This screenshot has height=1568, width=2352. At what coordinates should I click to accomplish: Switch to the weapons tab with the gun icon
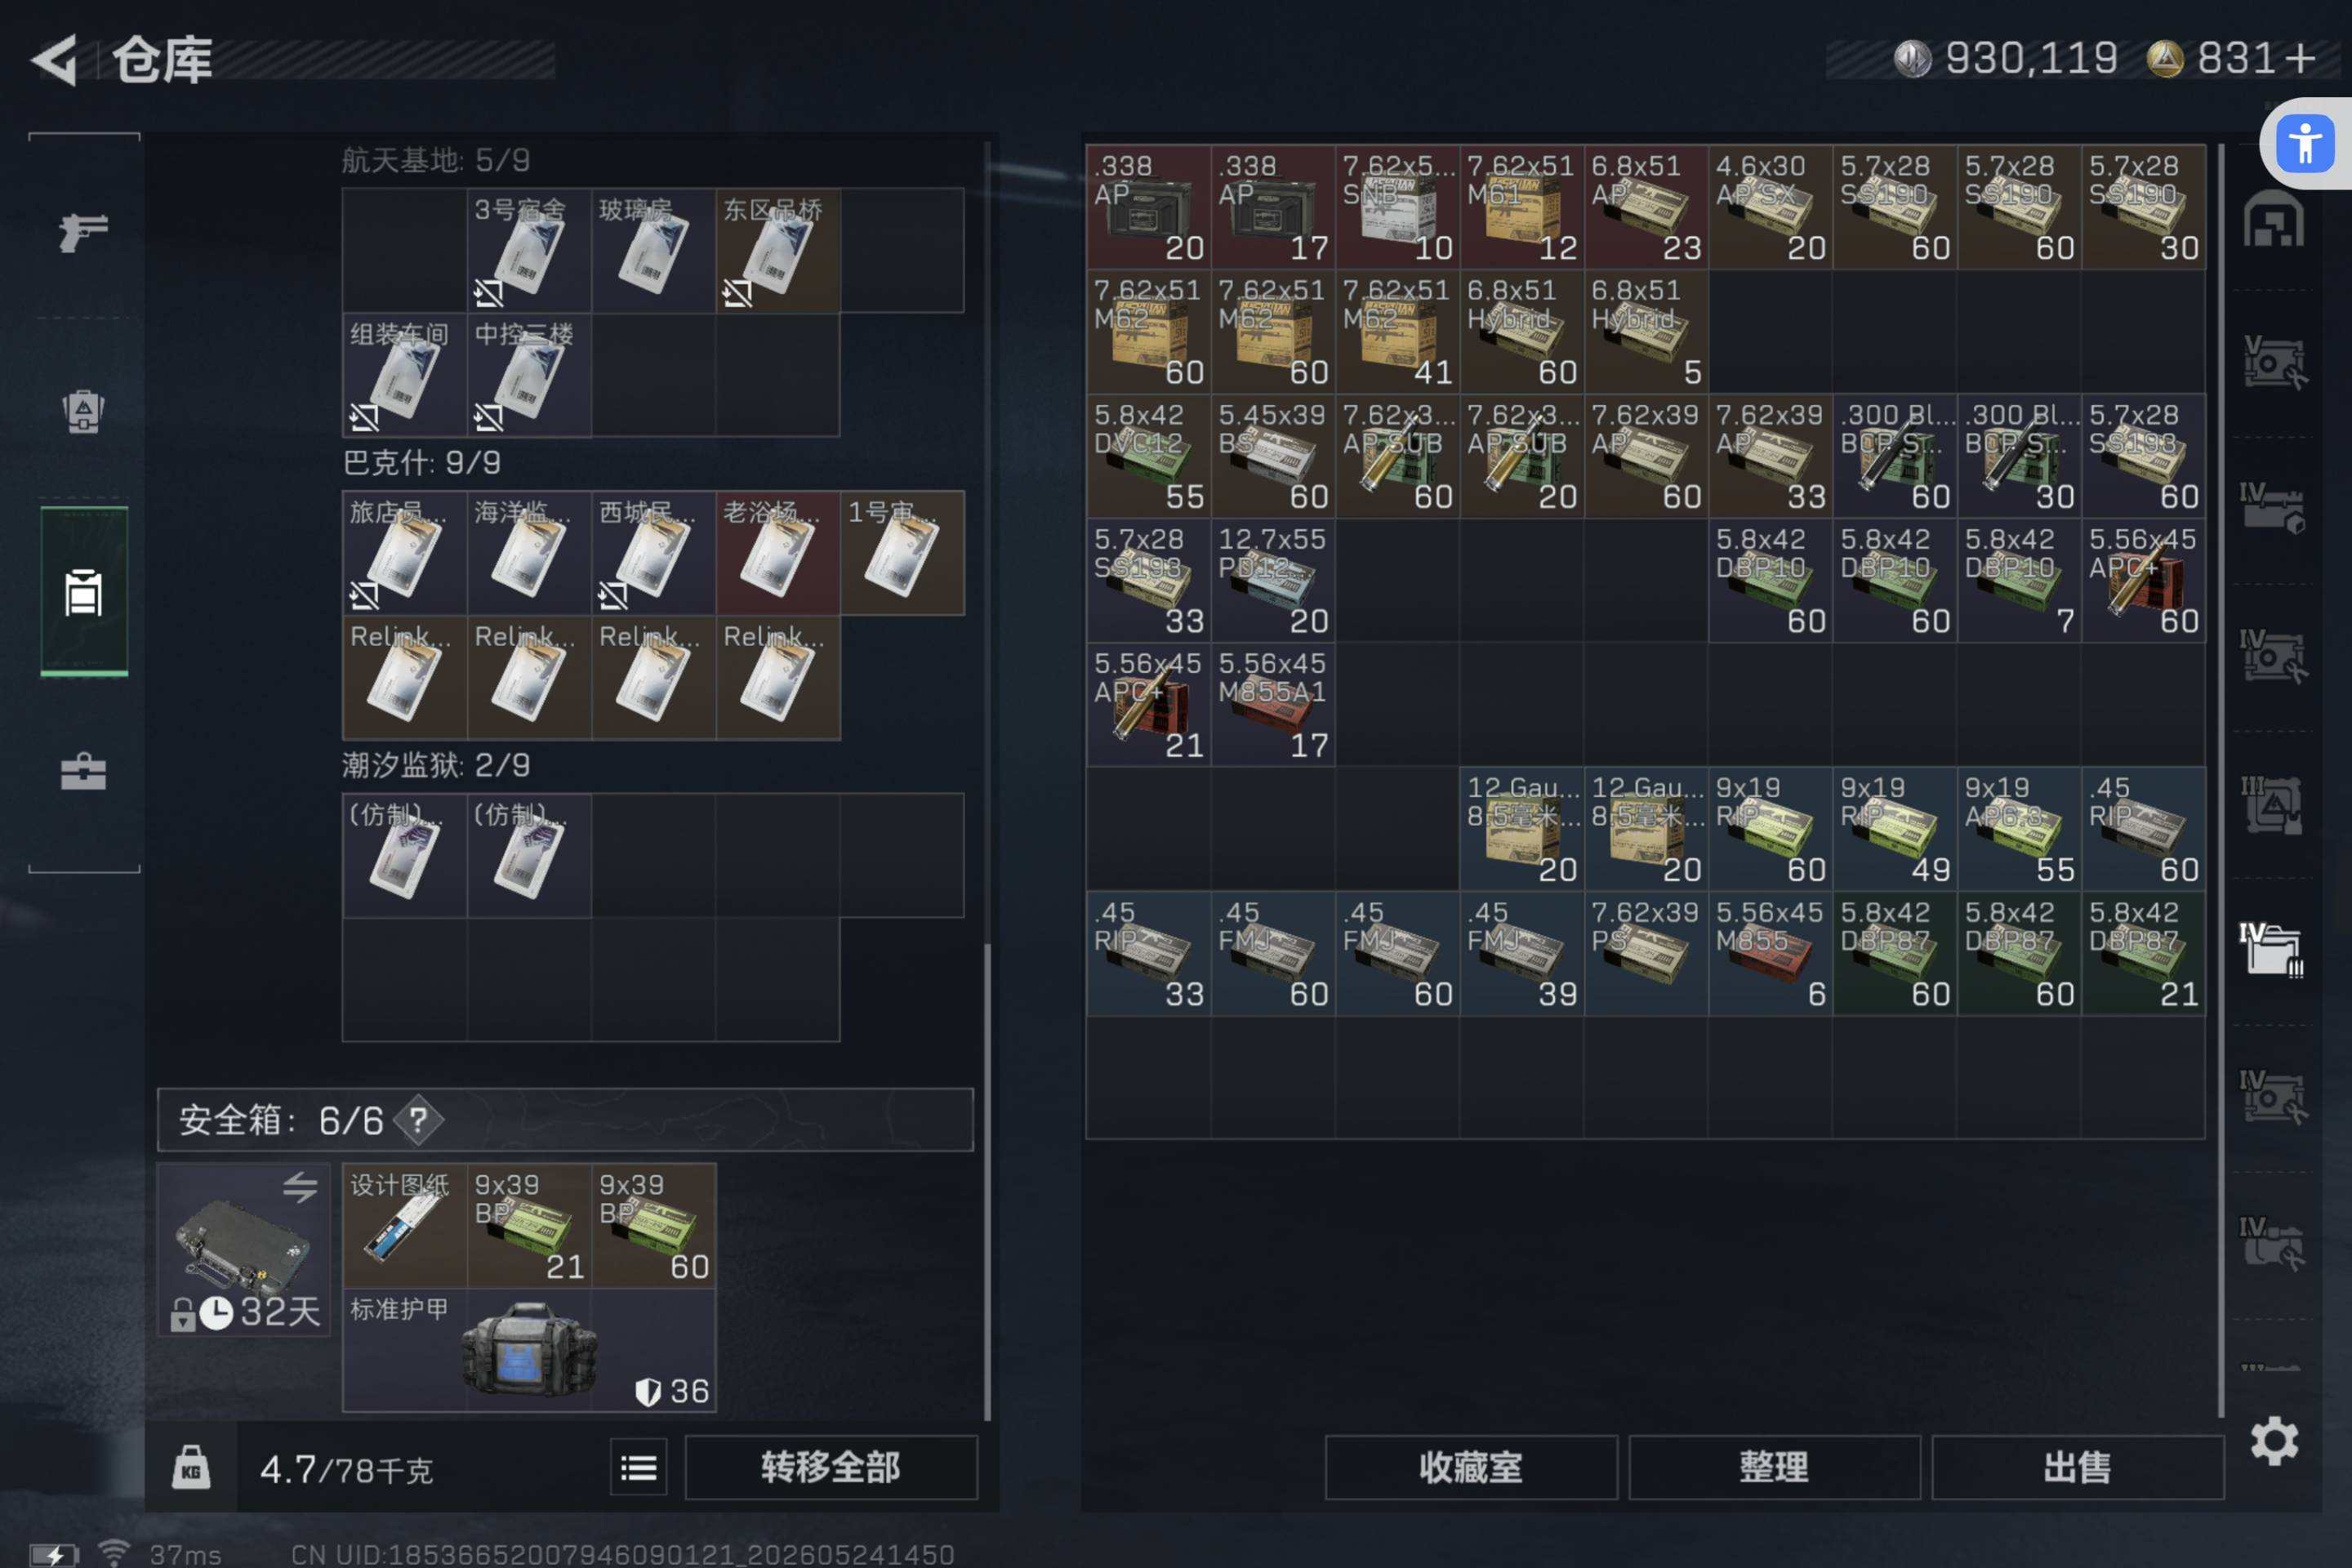point(83,232)
